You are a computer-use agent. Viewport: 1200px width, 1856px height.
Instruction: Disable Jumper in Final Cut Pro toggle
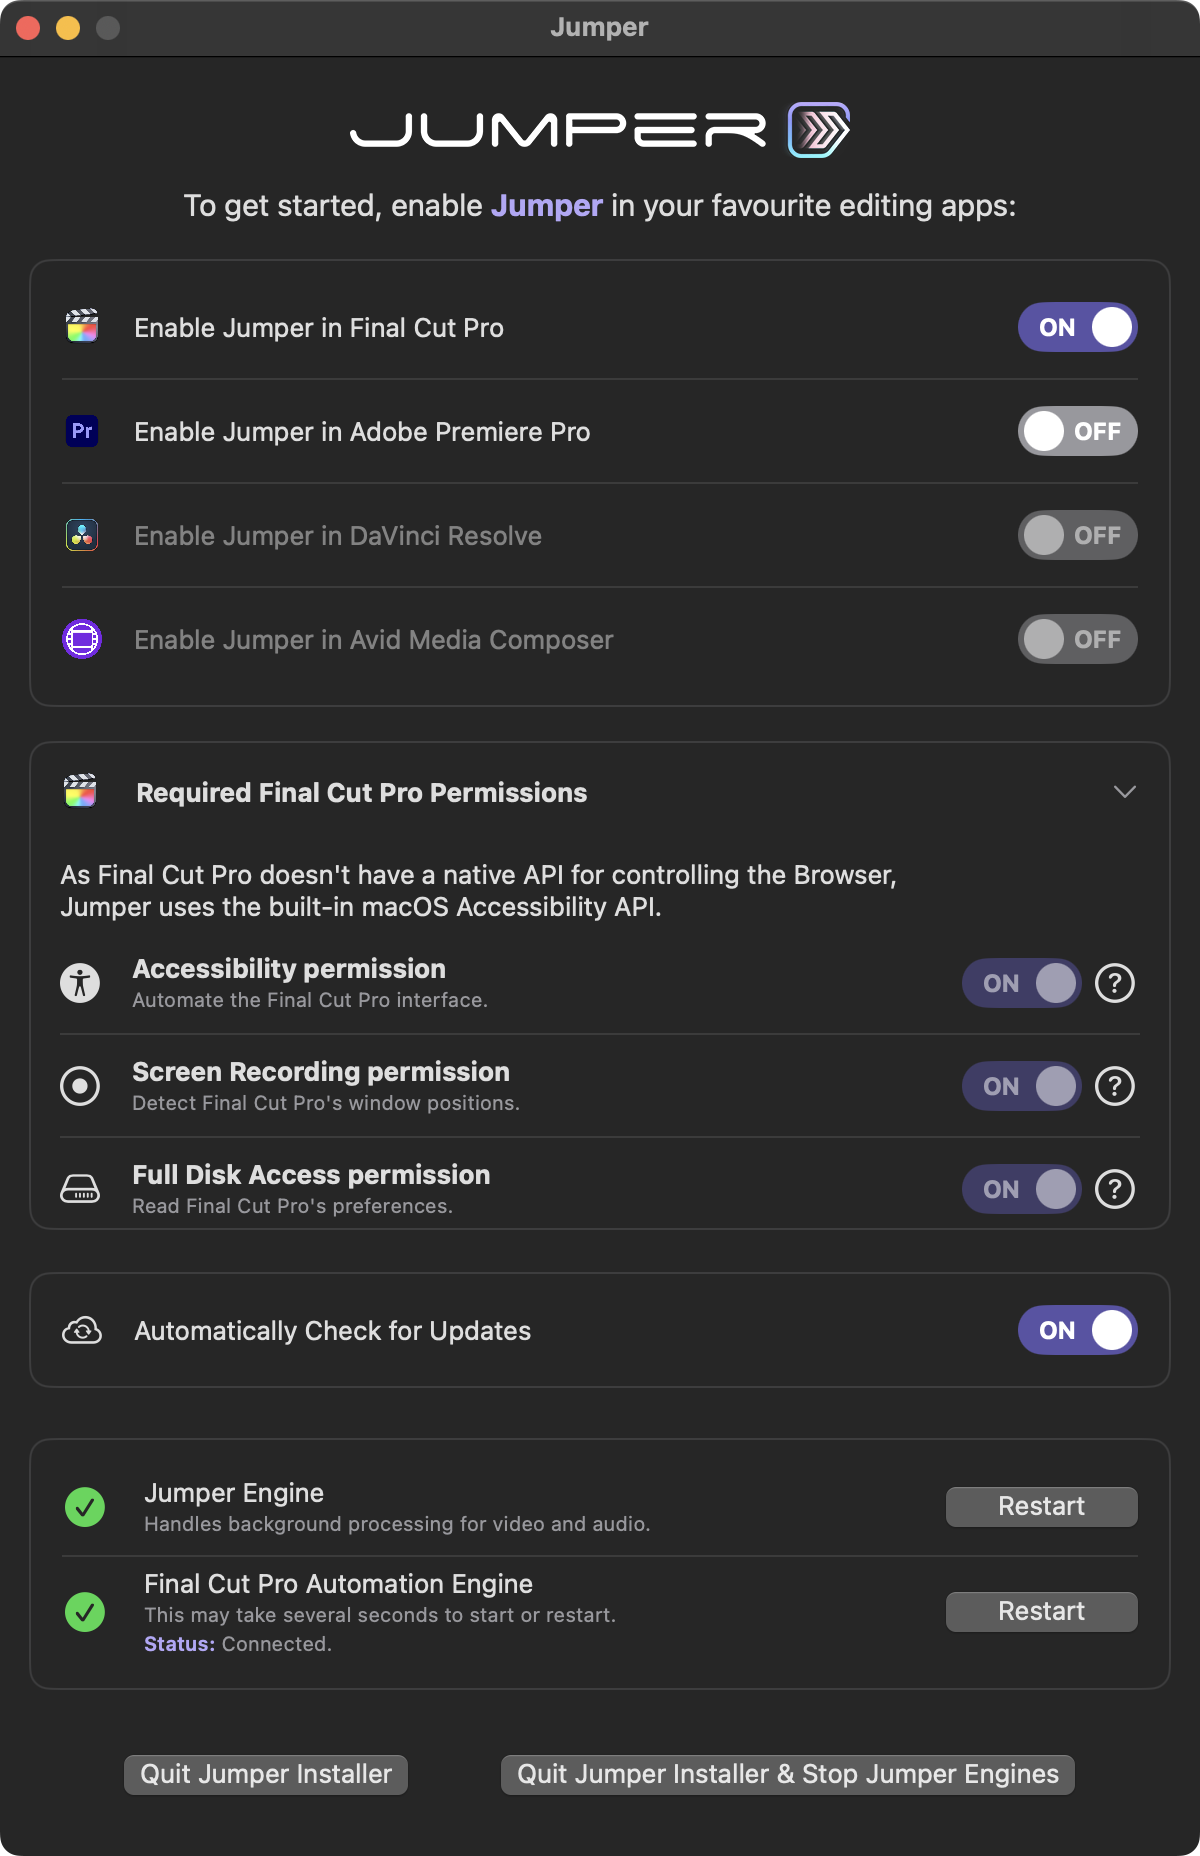(1077, 327)
